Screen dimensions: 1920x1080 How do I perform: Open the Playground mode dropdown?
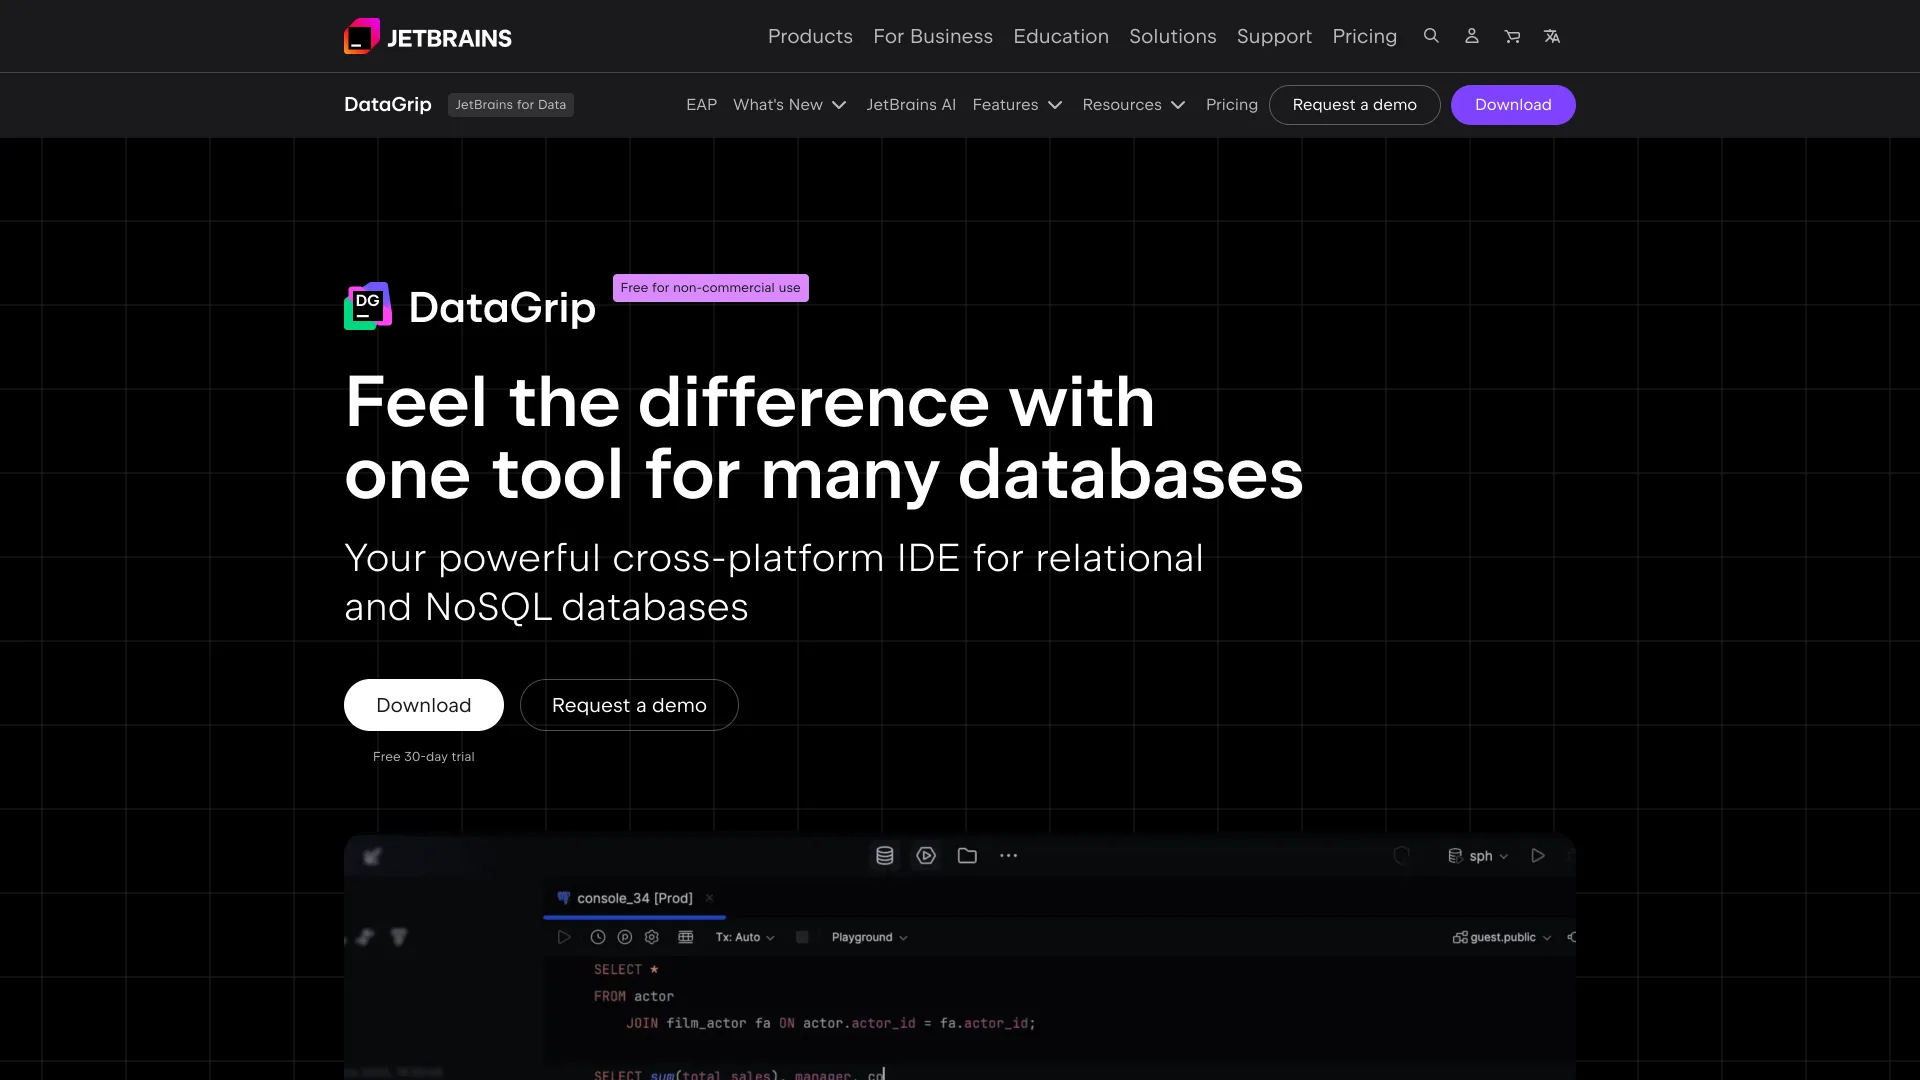869,937
